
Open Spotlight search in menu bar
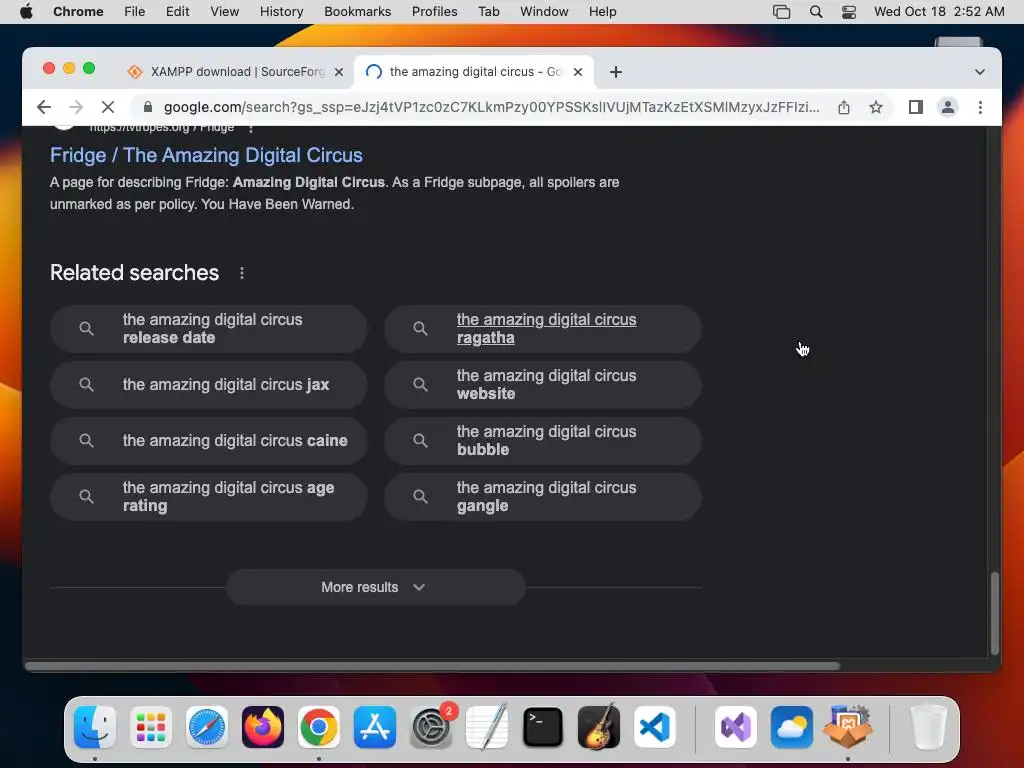click(816, 12)
